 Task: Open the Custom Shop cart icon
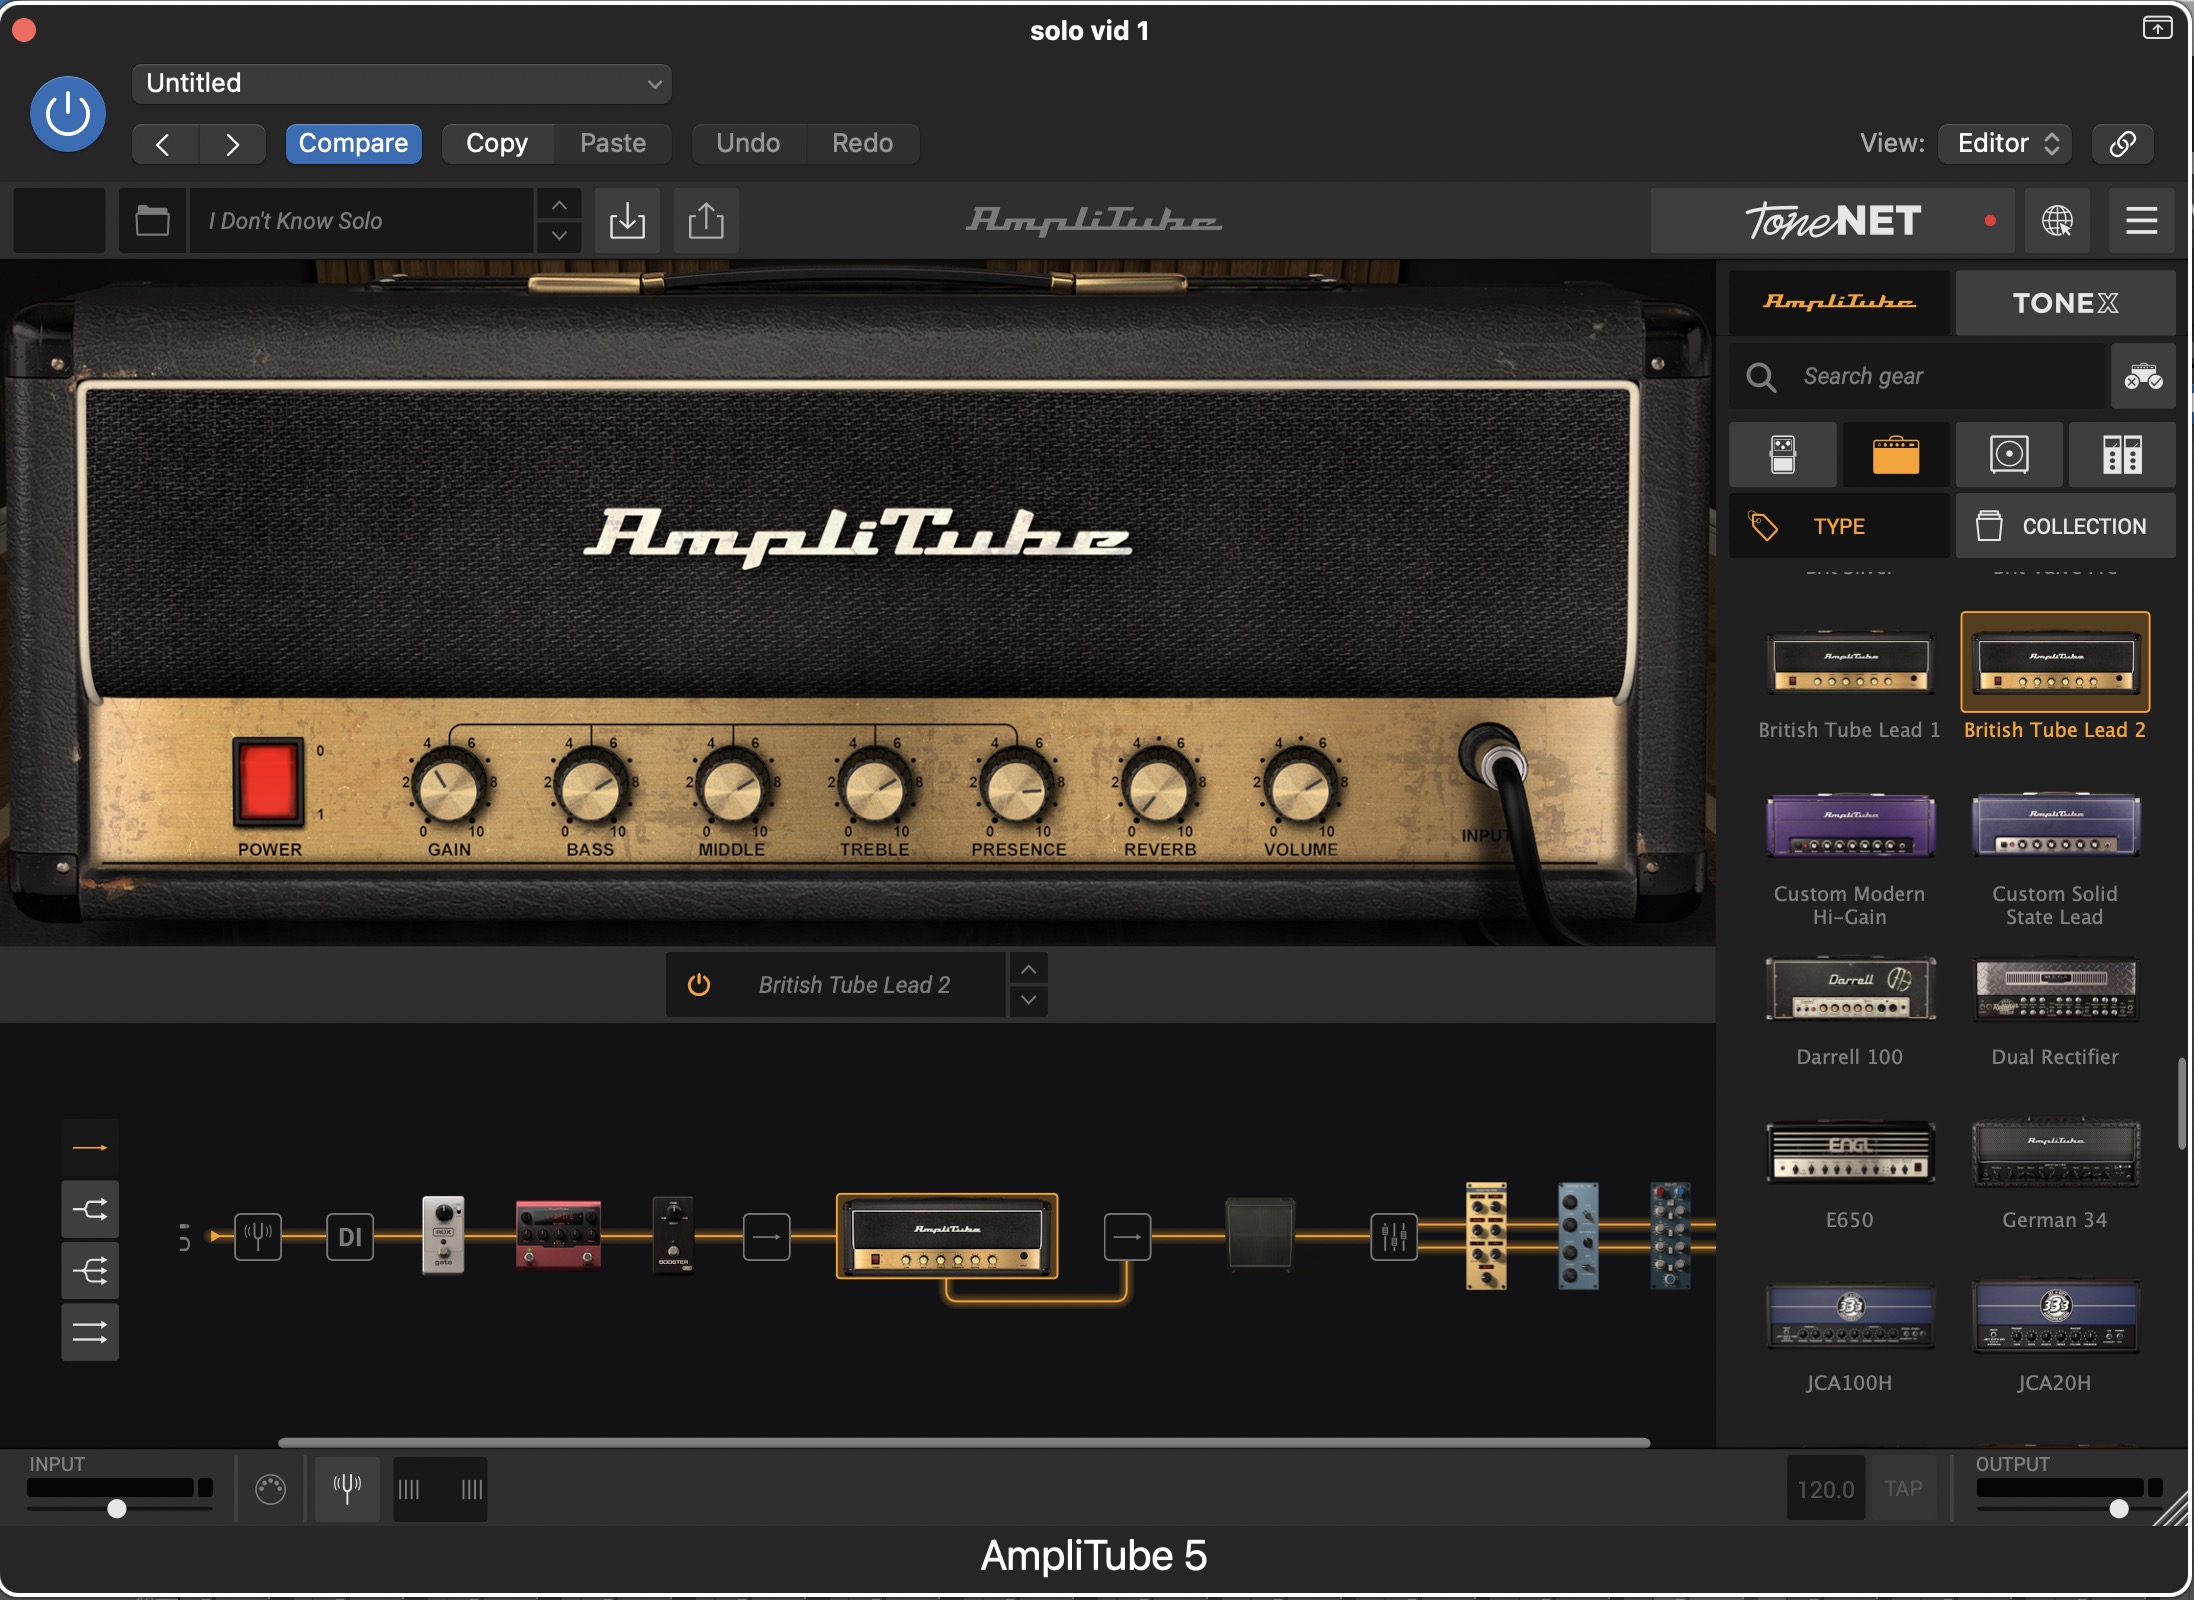(x=2143, y=376)
